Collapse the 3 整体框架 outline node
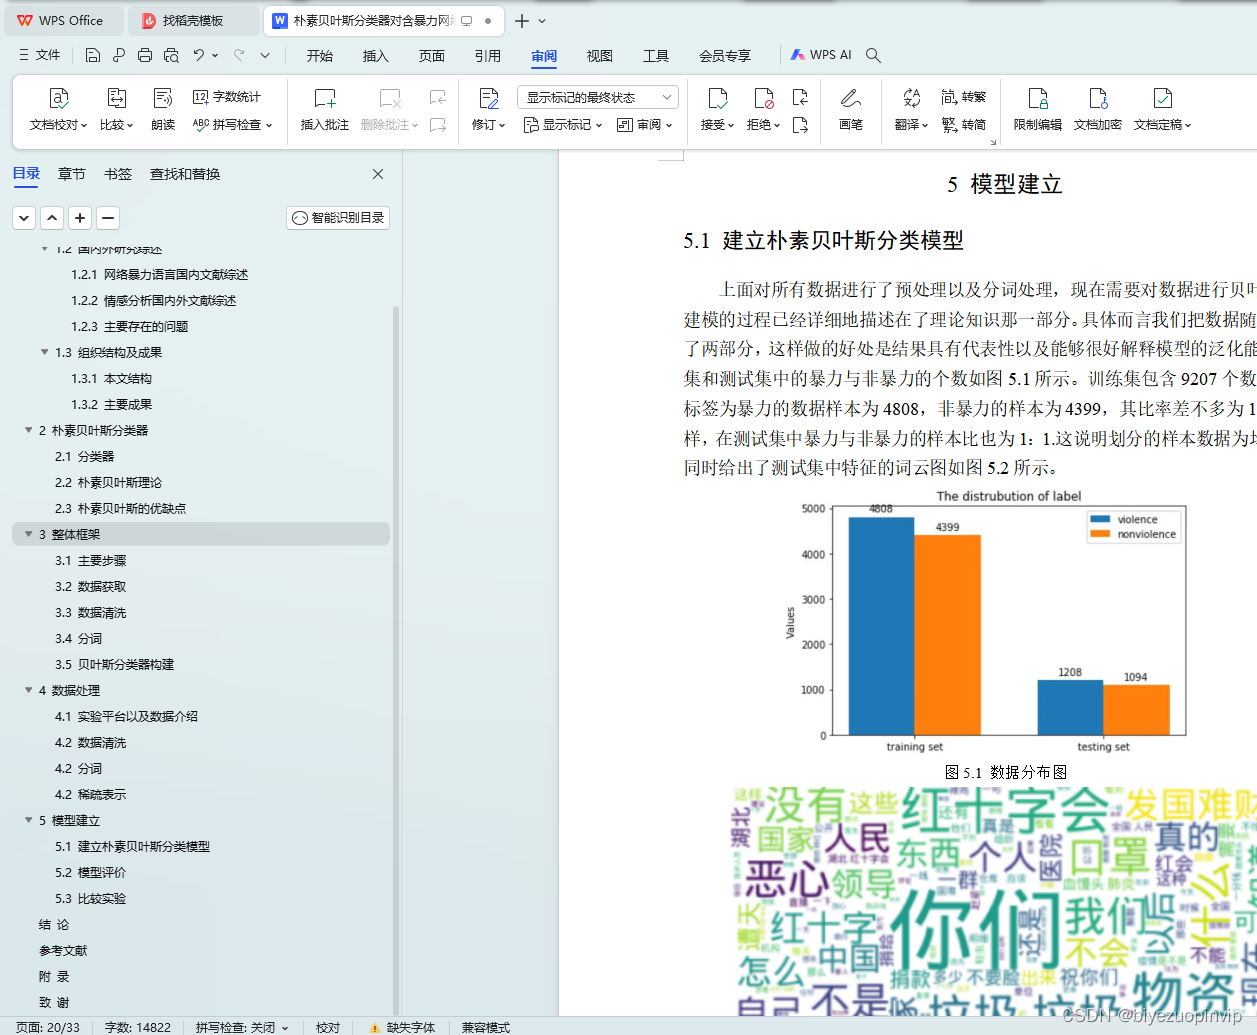 tap(28, 534)
